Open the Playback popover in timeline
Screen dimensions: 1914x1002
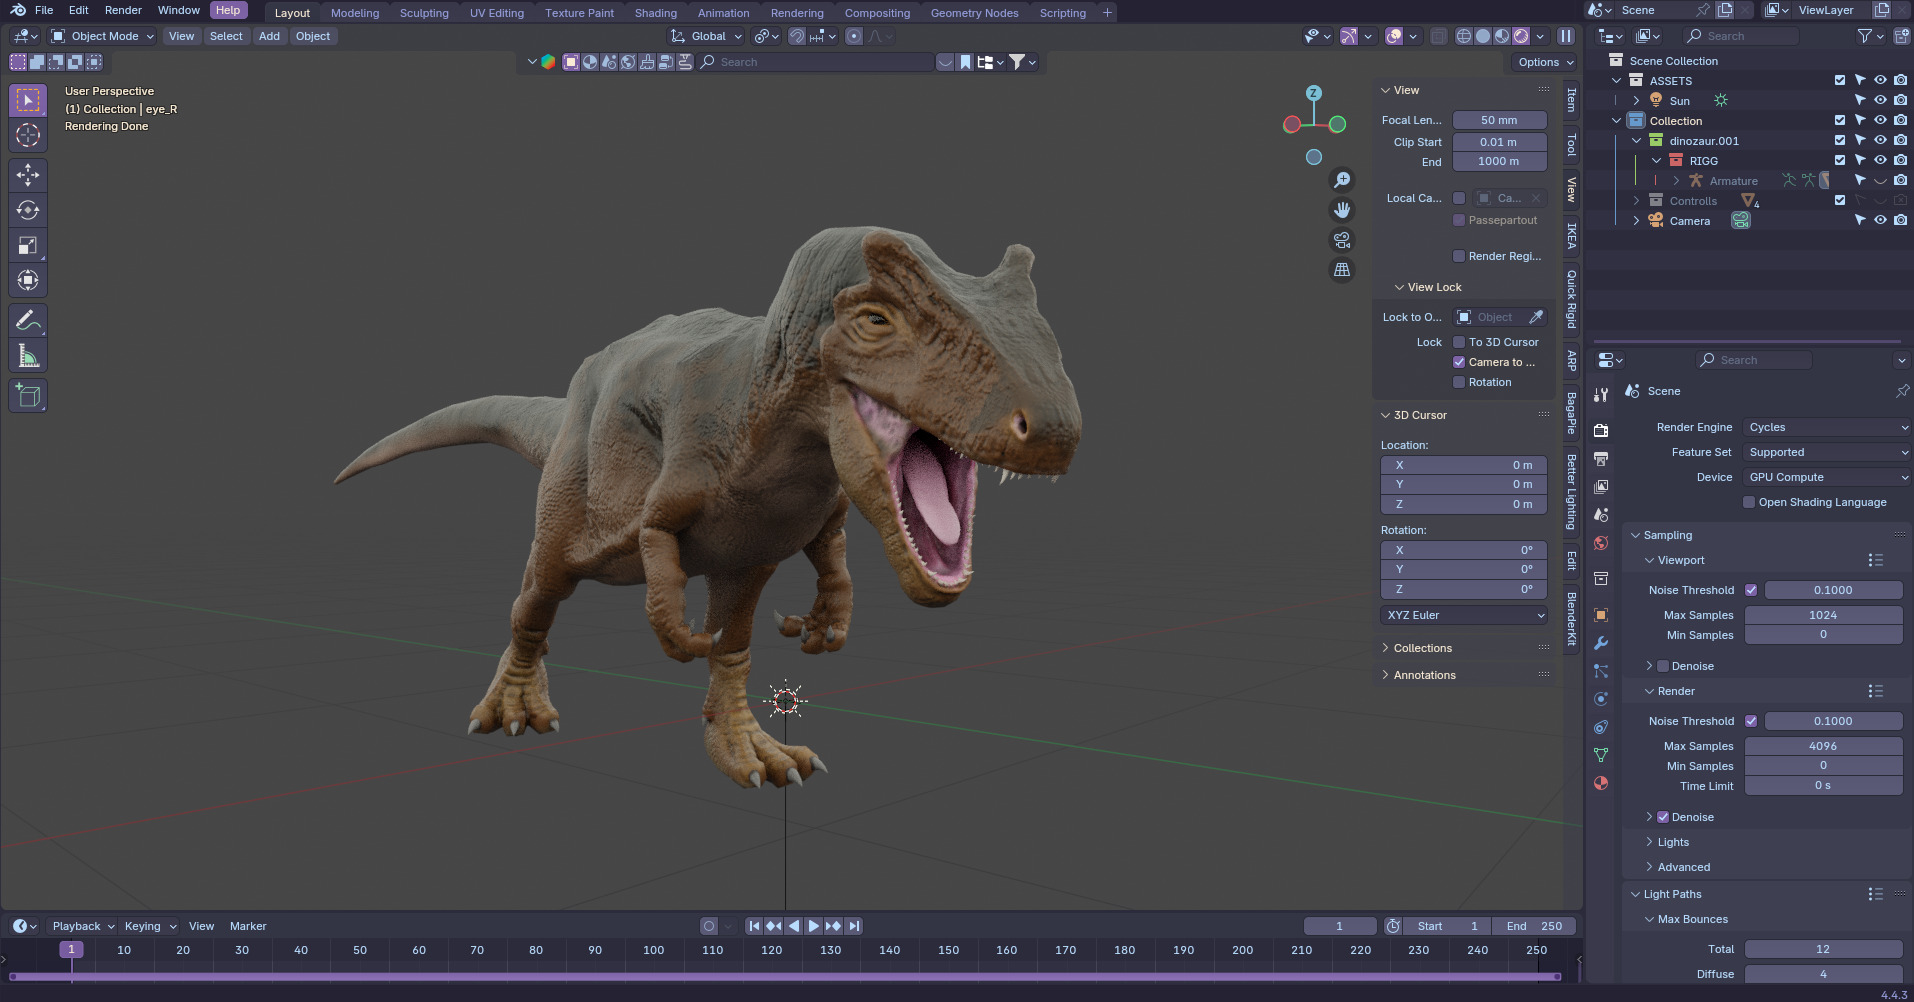click(x=83, y=926)
